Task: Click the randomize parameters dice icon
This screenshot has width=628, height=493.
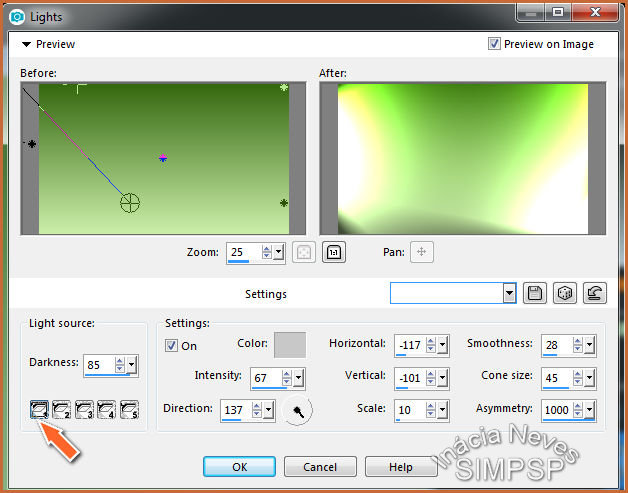Action: 565,293
